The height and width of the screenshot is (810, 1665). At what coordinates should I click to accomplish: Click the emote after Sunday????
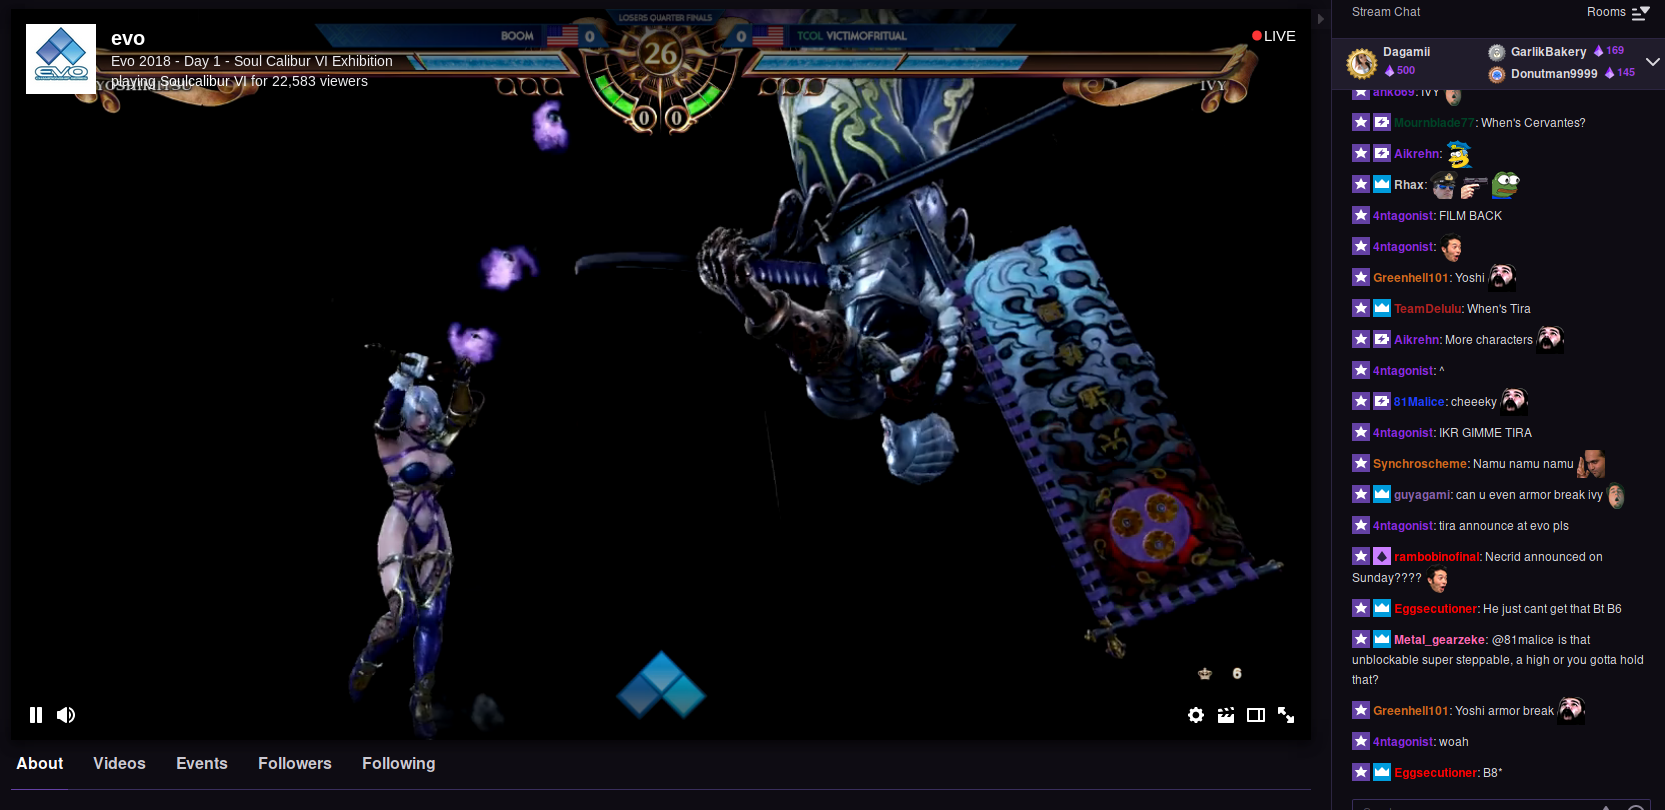click(x=1438, y=579)
